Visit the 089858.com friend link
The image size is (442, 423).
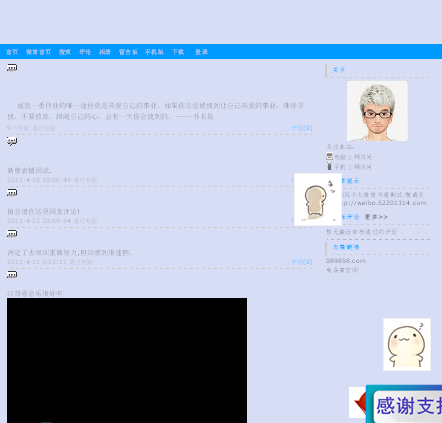[x=346, y=261]
